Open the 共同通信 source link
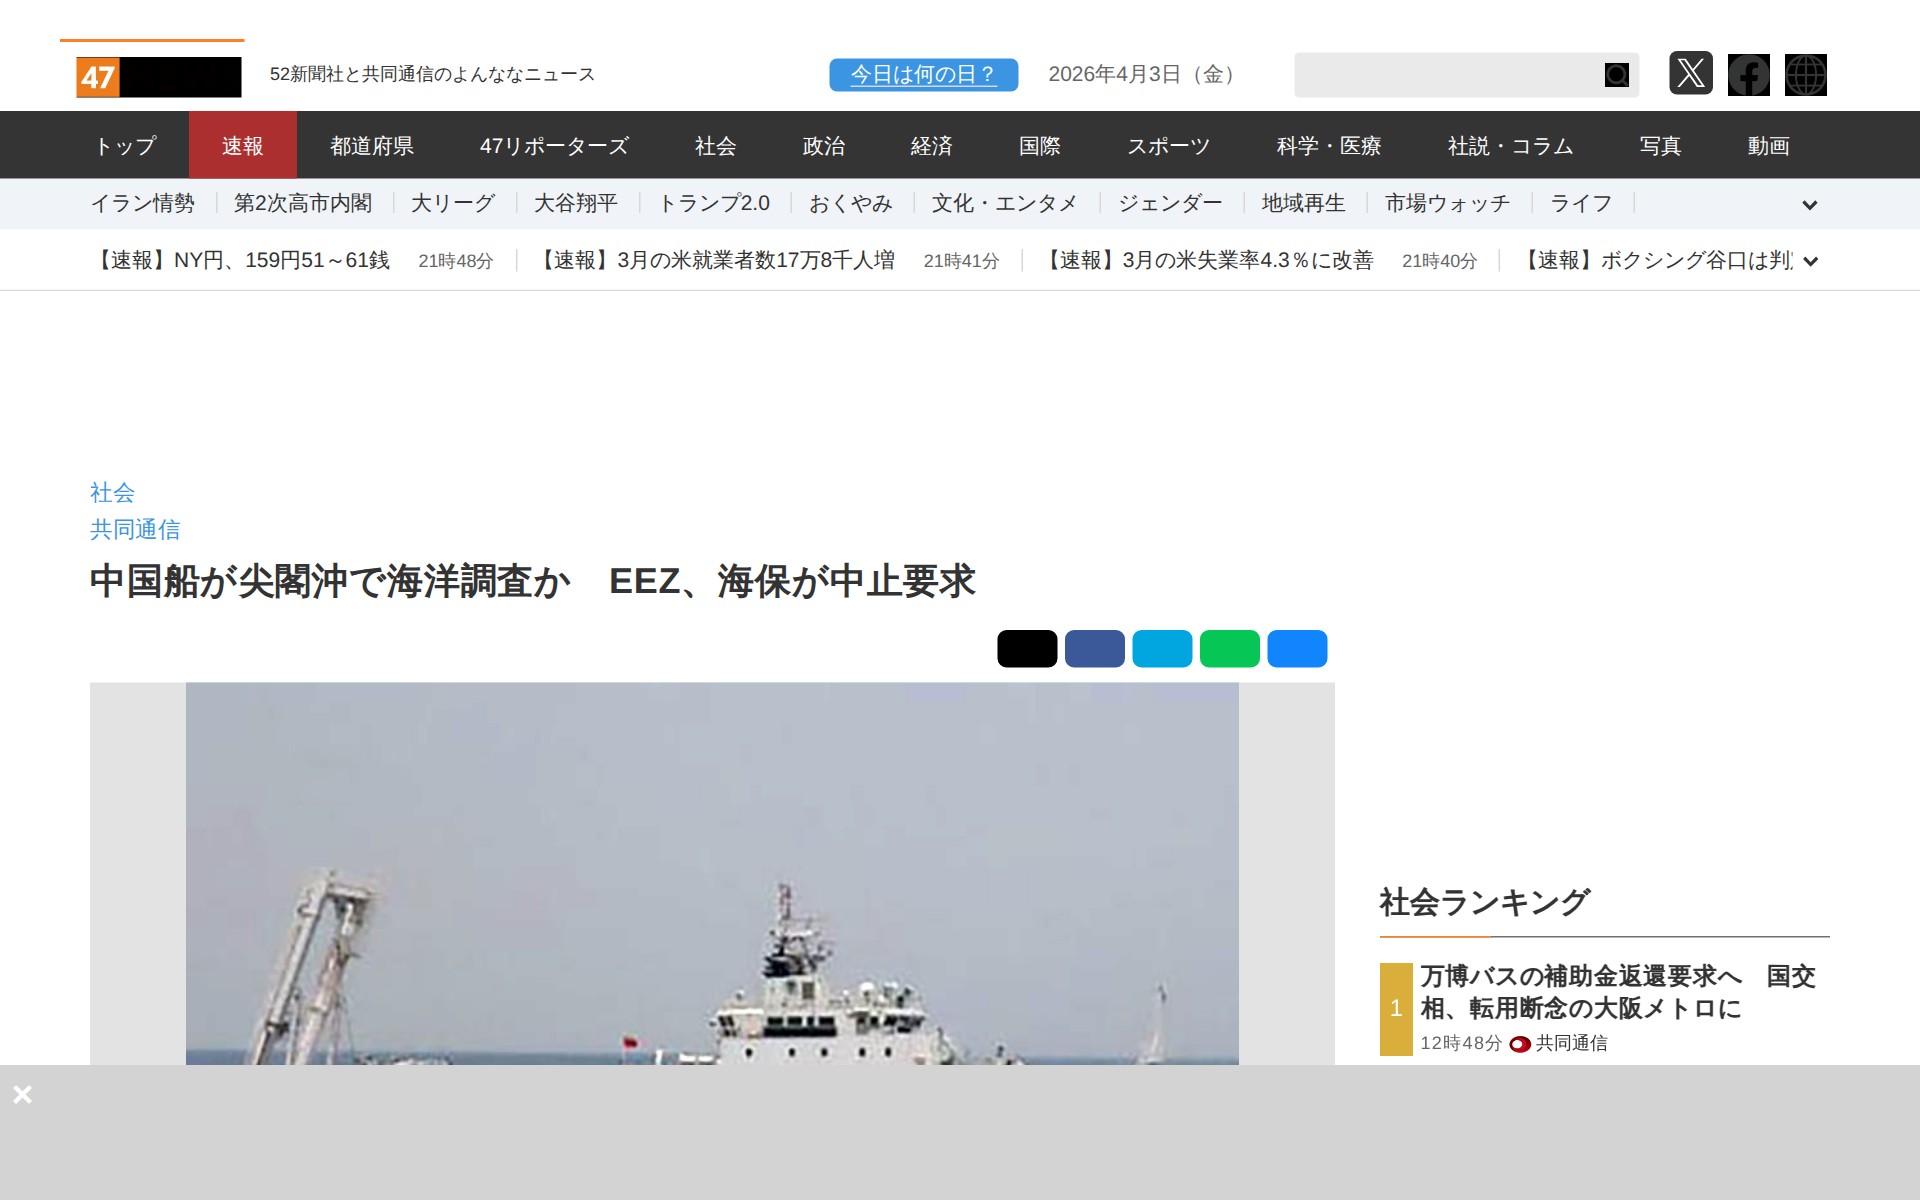The width and height of the screenshot is (1920, 1200). 135,529
